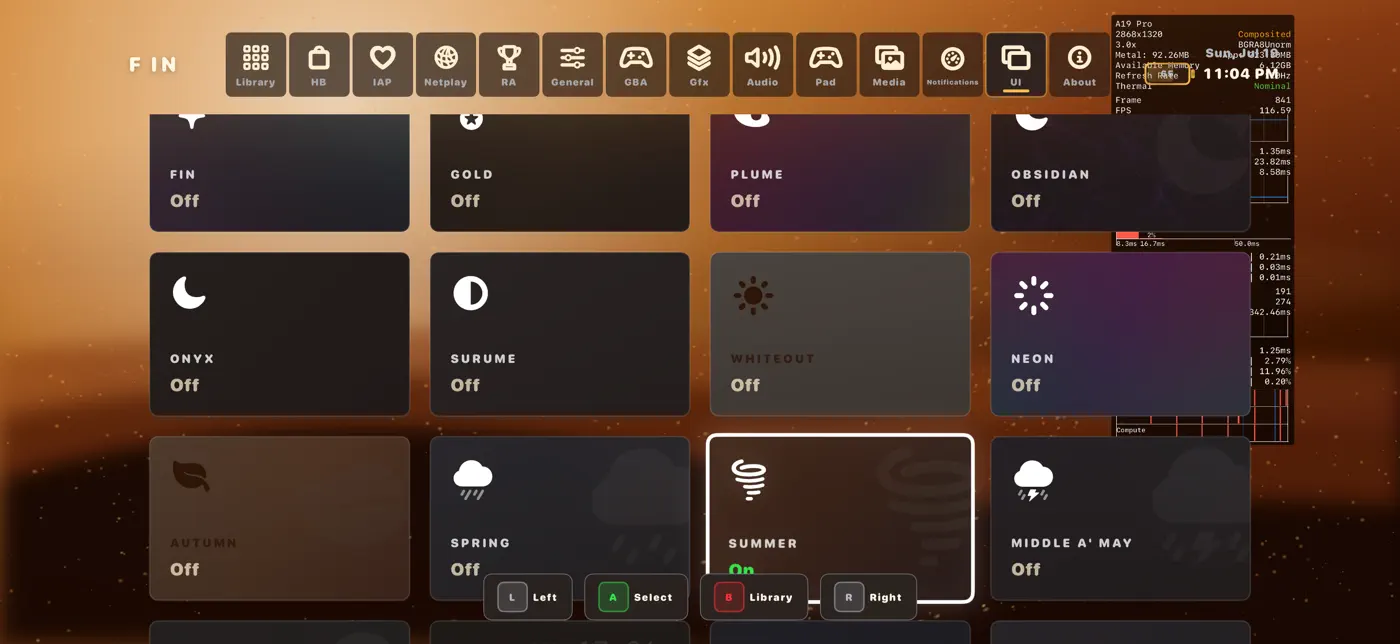Viewport: 1400px width, 644px height.
Task: Open the GBA controller tab
Action: (636, 65)
